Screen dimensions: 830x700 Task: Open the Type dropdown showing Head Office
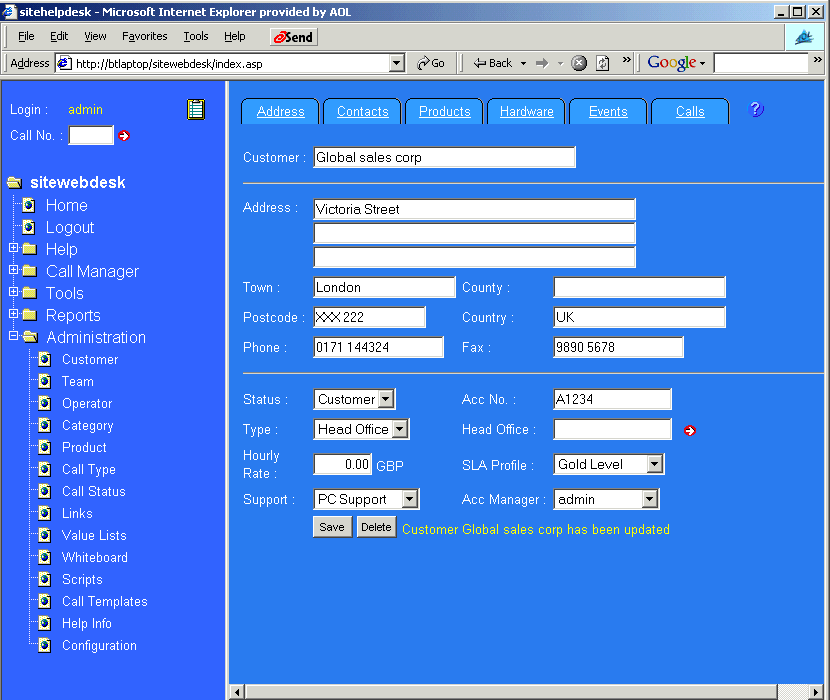pyautogui.click(x=400, y=429)
